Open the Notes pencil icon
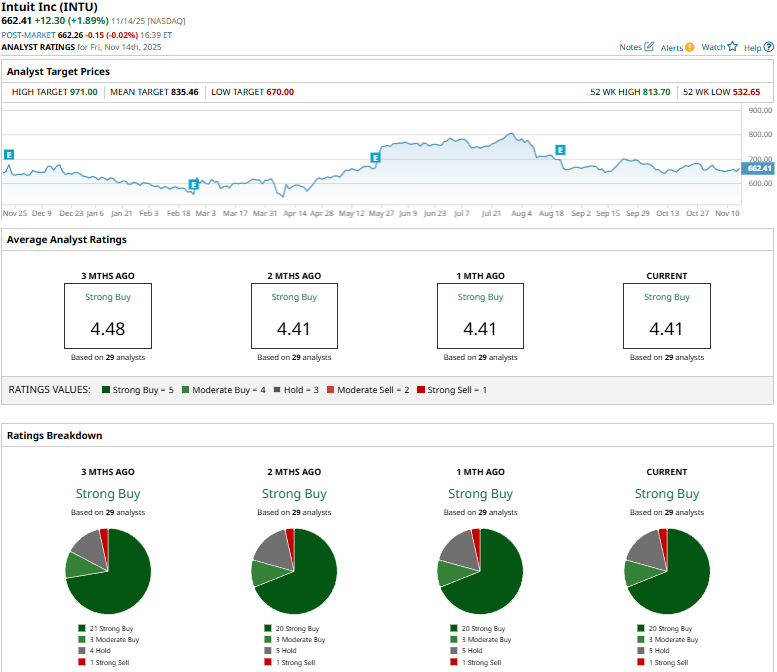The width and height of the screenshot is (777, 672). pyautogui.click(x=649, y=47)
